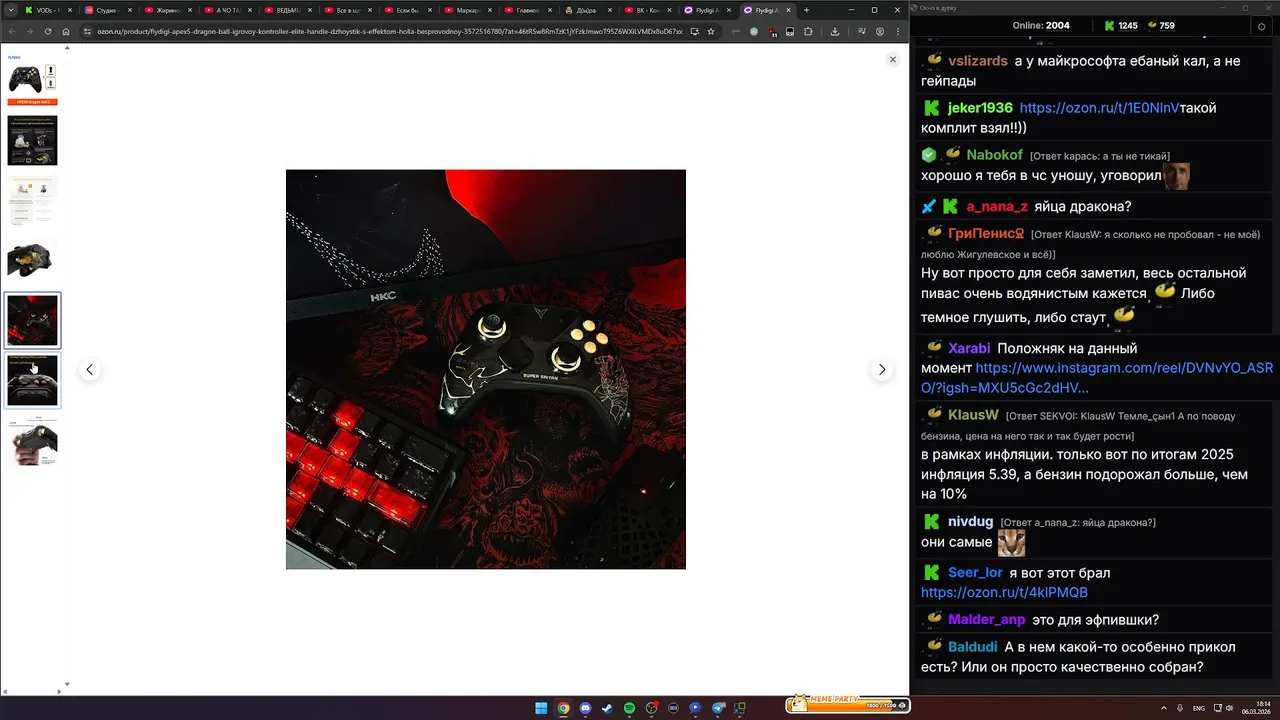Show the next product image with right arrow

point(881,370)
